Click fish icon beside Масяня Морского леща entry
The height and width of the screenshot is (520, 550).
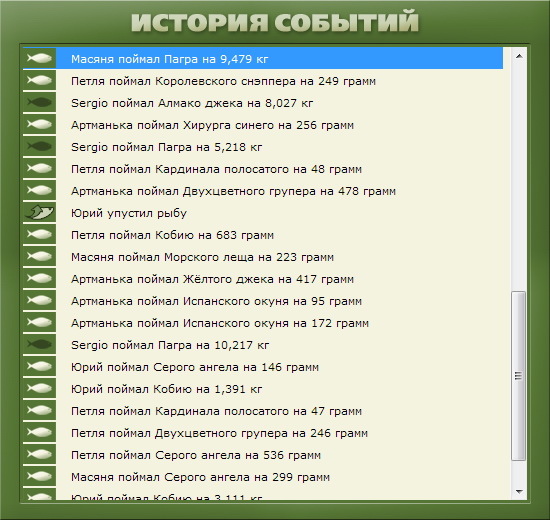coord(39,256)
